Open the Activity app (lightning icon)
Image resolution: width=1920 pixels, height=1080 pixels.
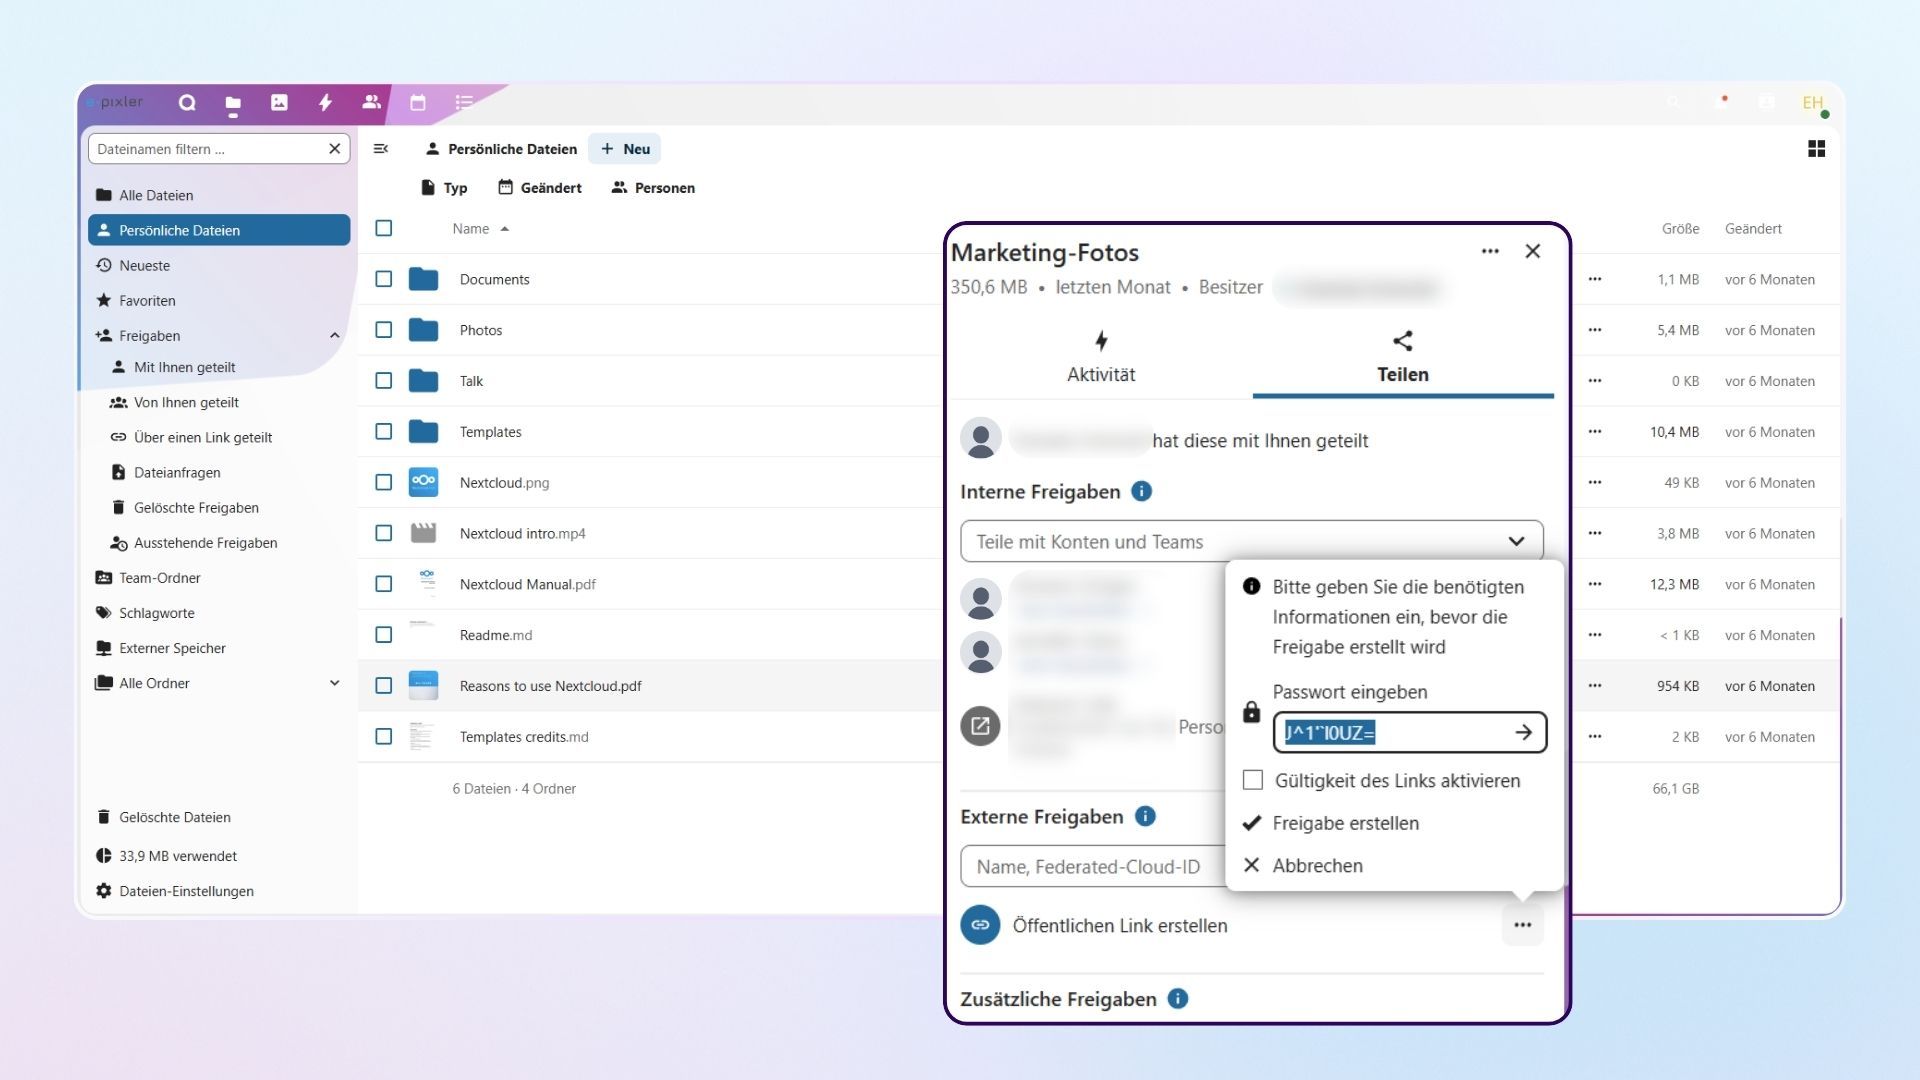tap(325, 102)
